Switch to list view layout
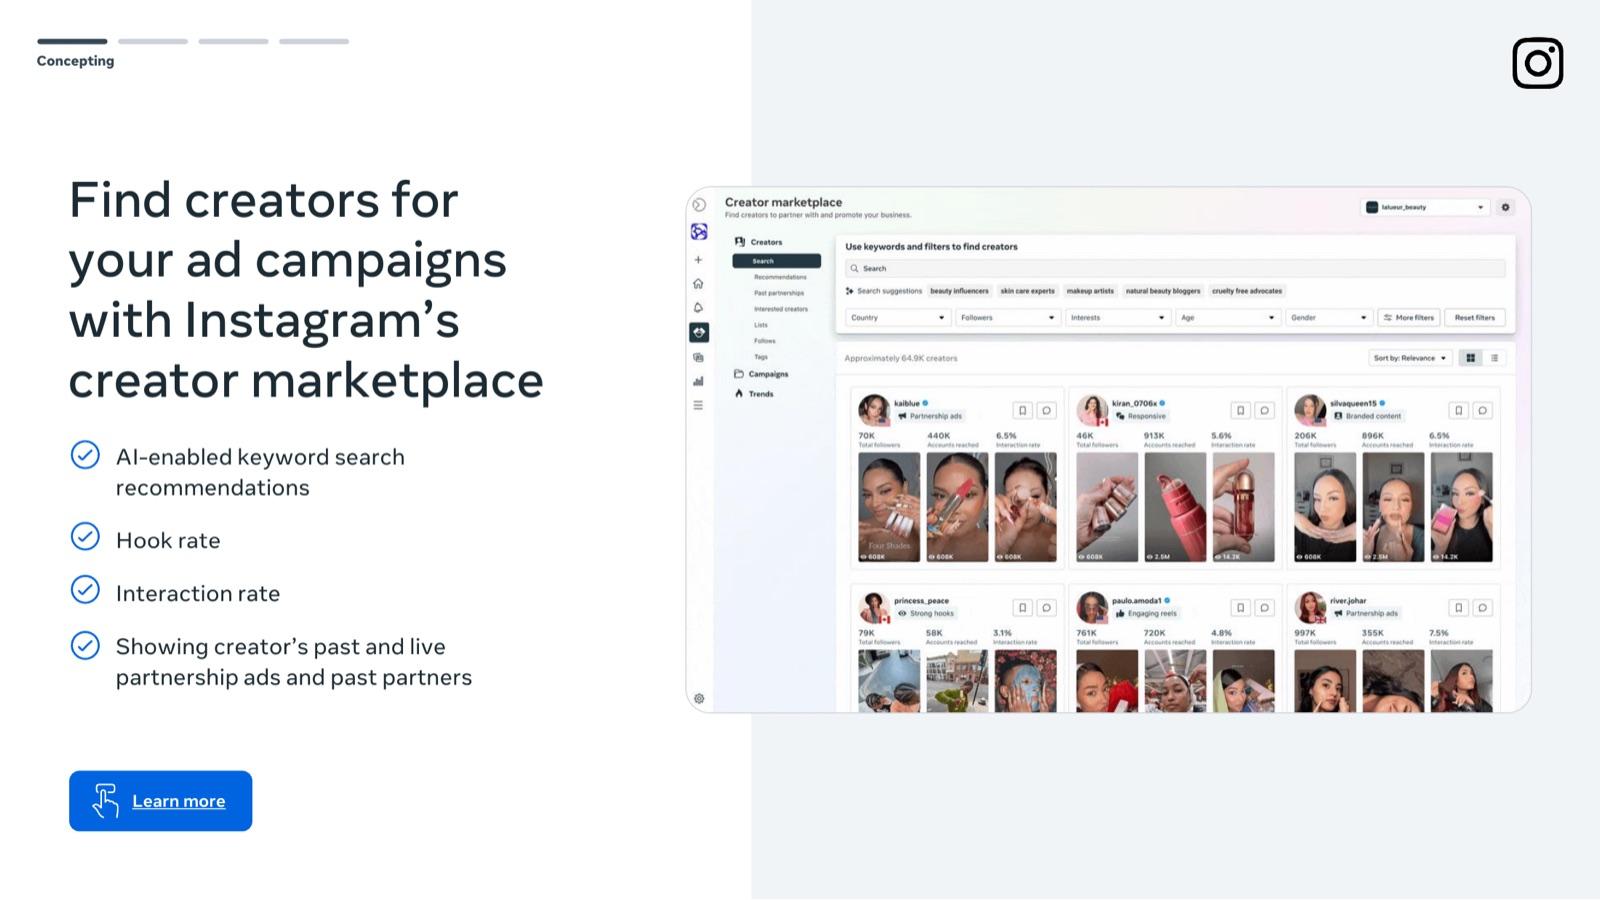 1494,358
